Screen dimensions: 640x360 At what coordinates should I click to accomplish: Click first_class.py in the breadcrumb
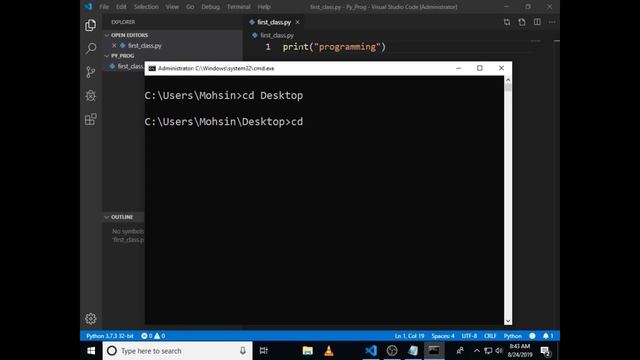pos(277,36)
